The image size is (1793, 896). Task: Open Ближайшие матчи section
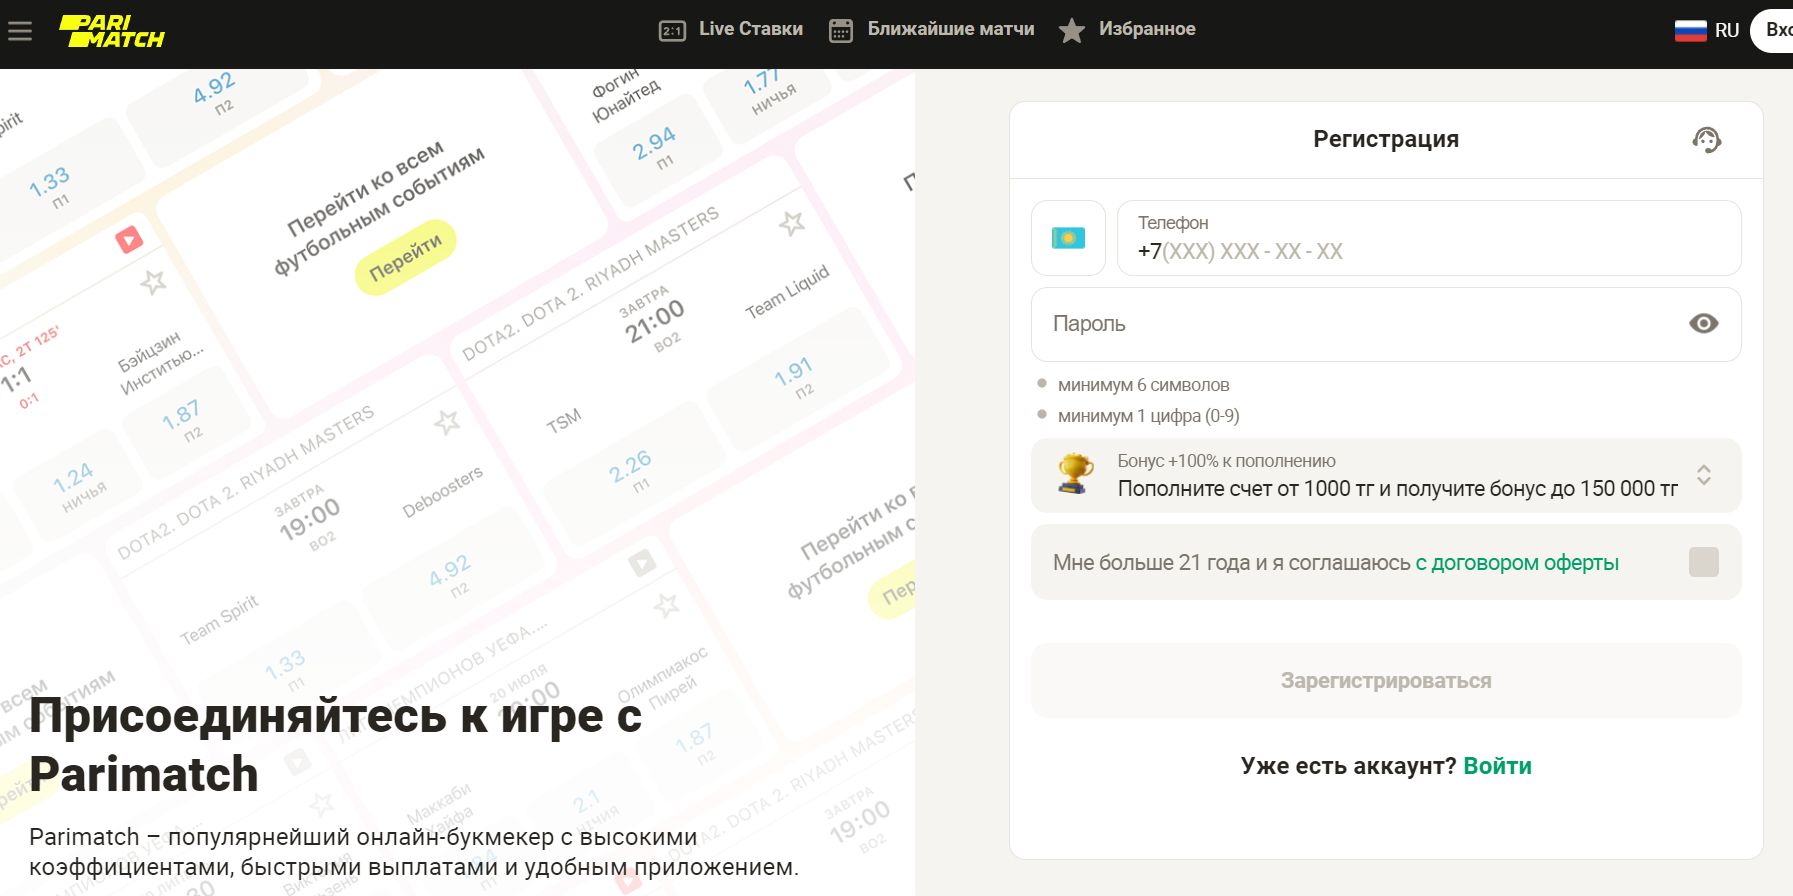[x=950, y=29]
